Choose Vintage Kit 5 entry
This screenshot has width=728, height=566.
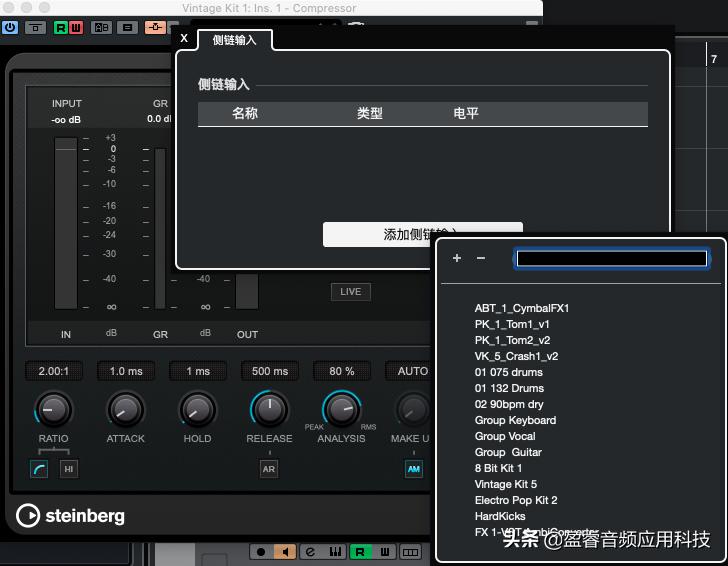[506, 484]
